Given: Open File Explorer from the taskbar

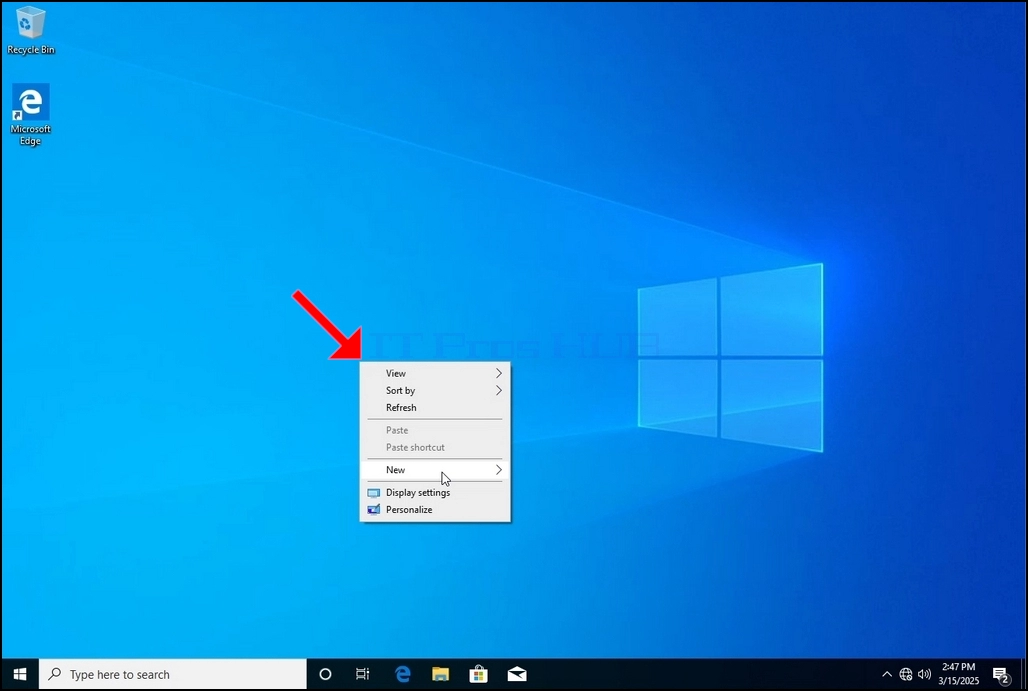Looking at the screenshot, I should pos(441,674).
